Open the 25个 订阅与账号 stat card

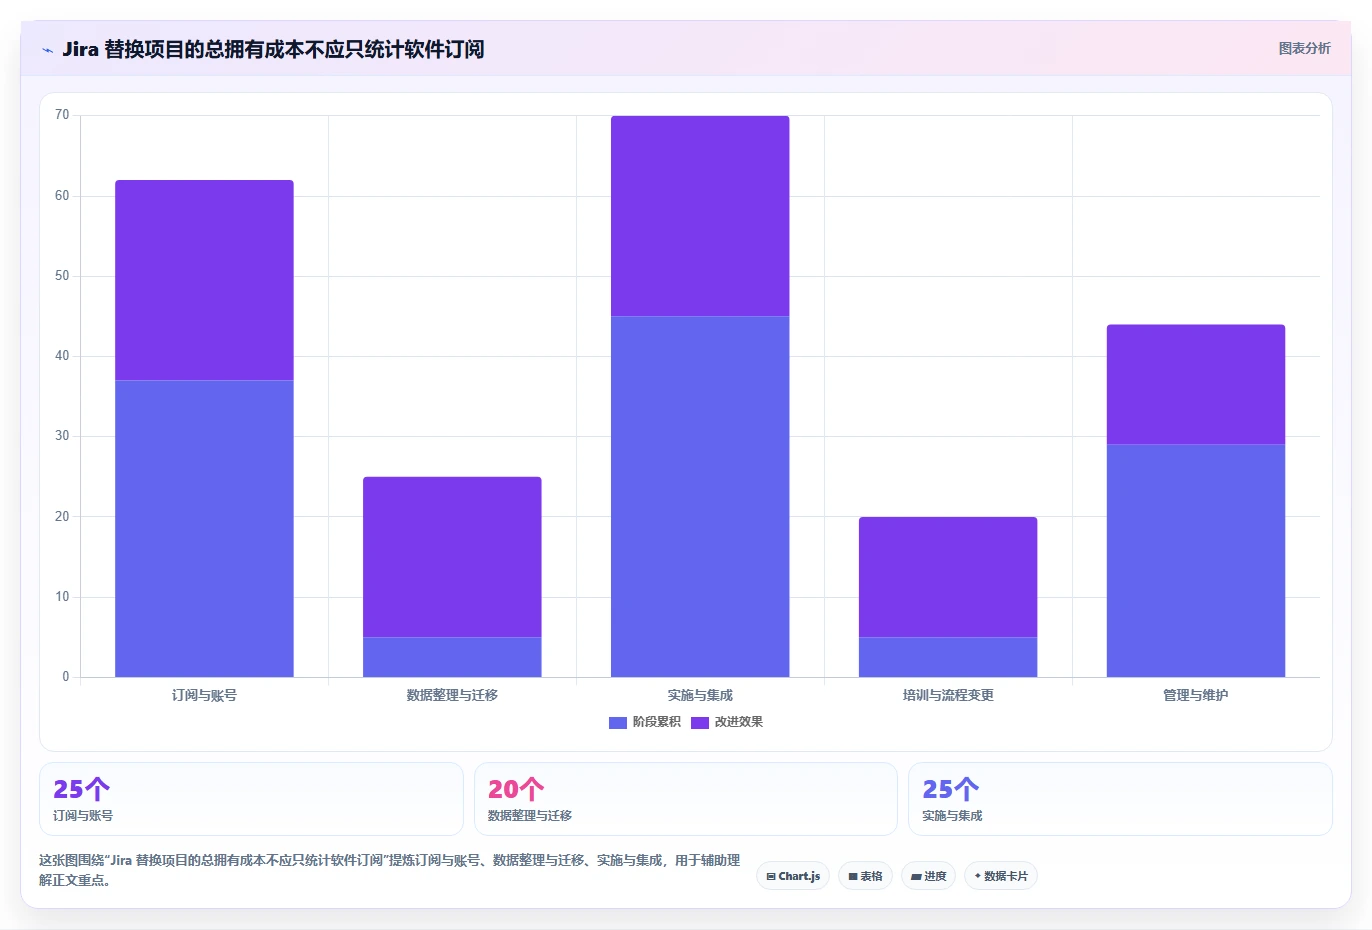click(x=251, y=799)
